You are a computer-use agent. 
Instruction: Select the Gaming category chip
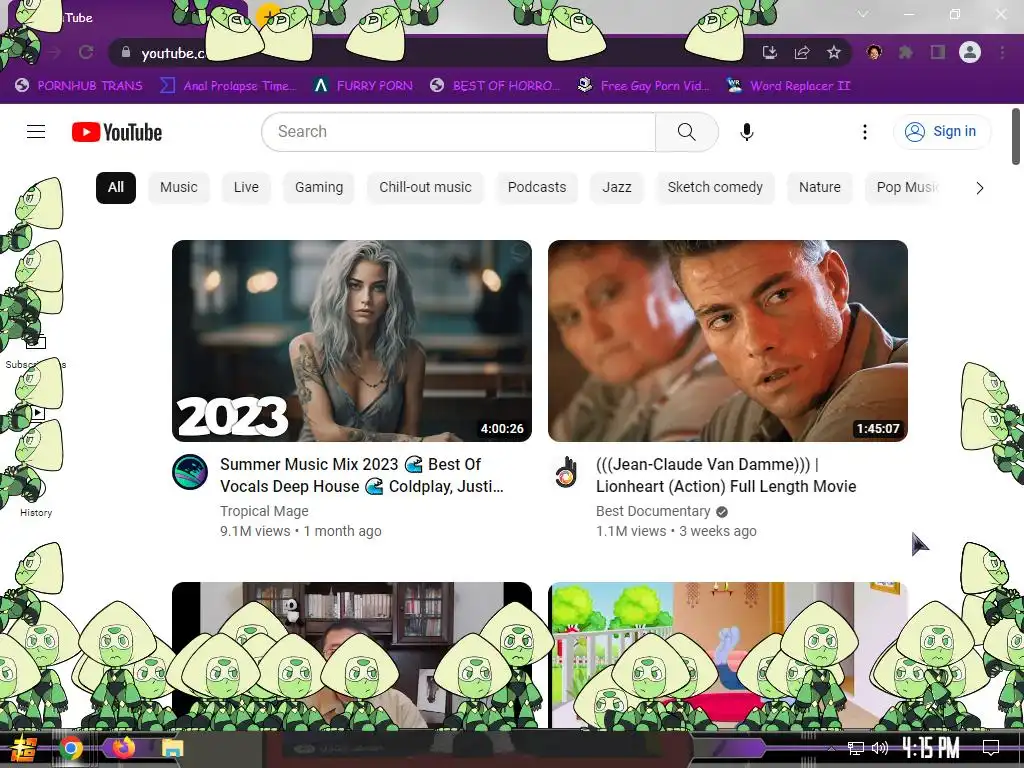click(x=319, y=187)
